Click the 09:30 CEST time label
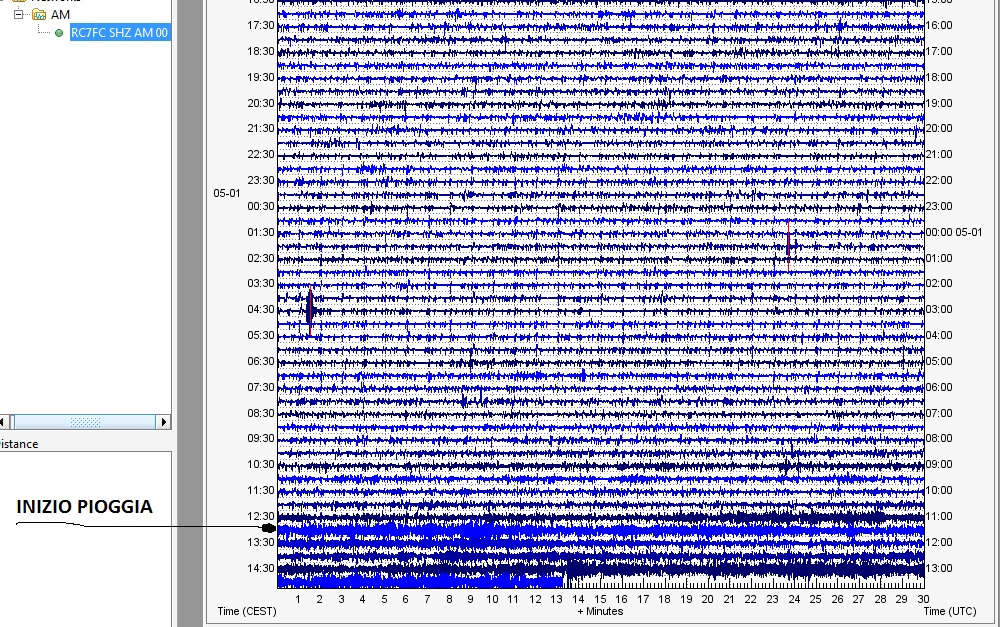The image size is (1000, 627). point(261,438)
